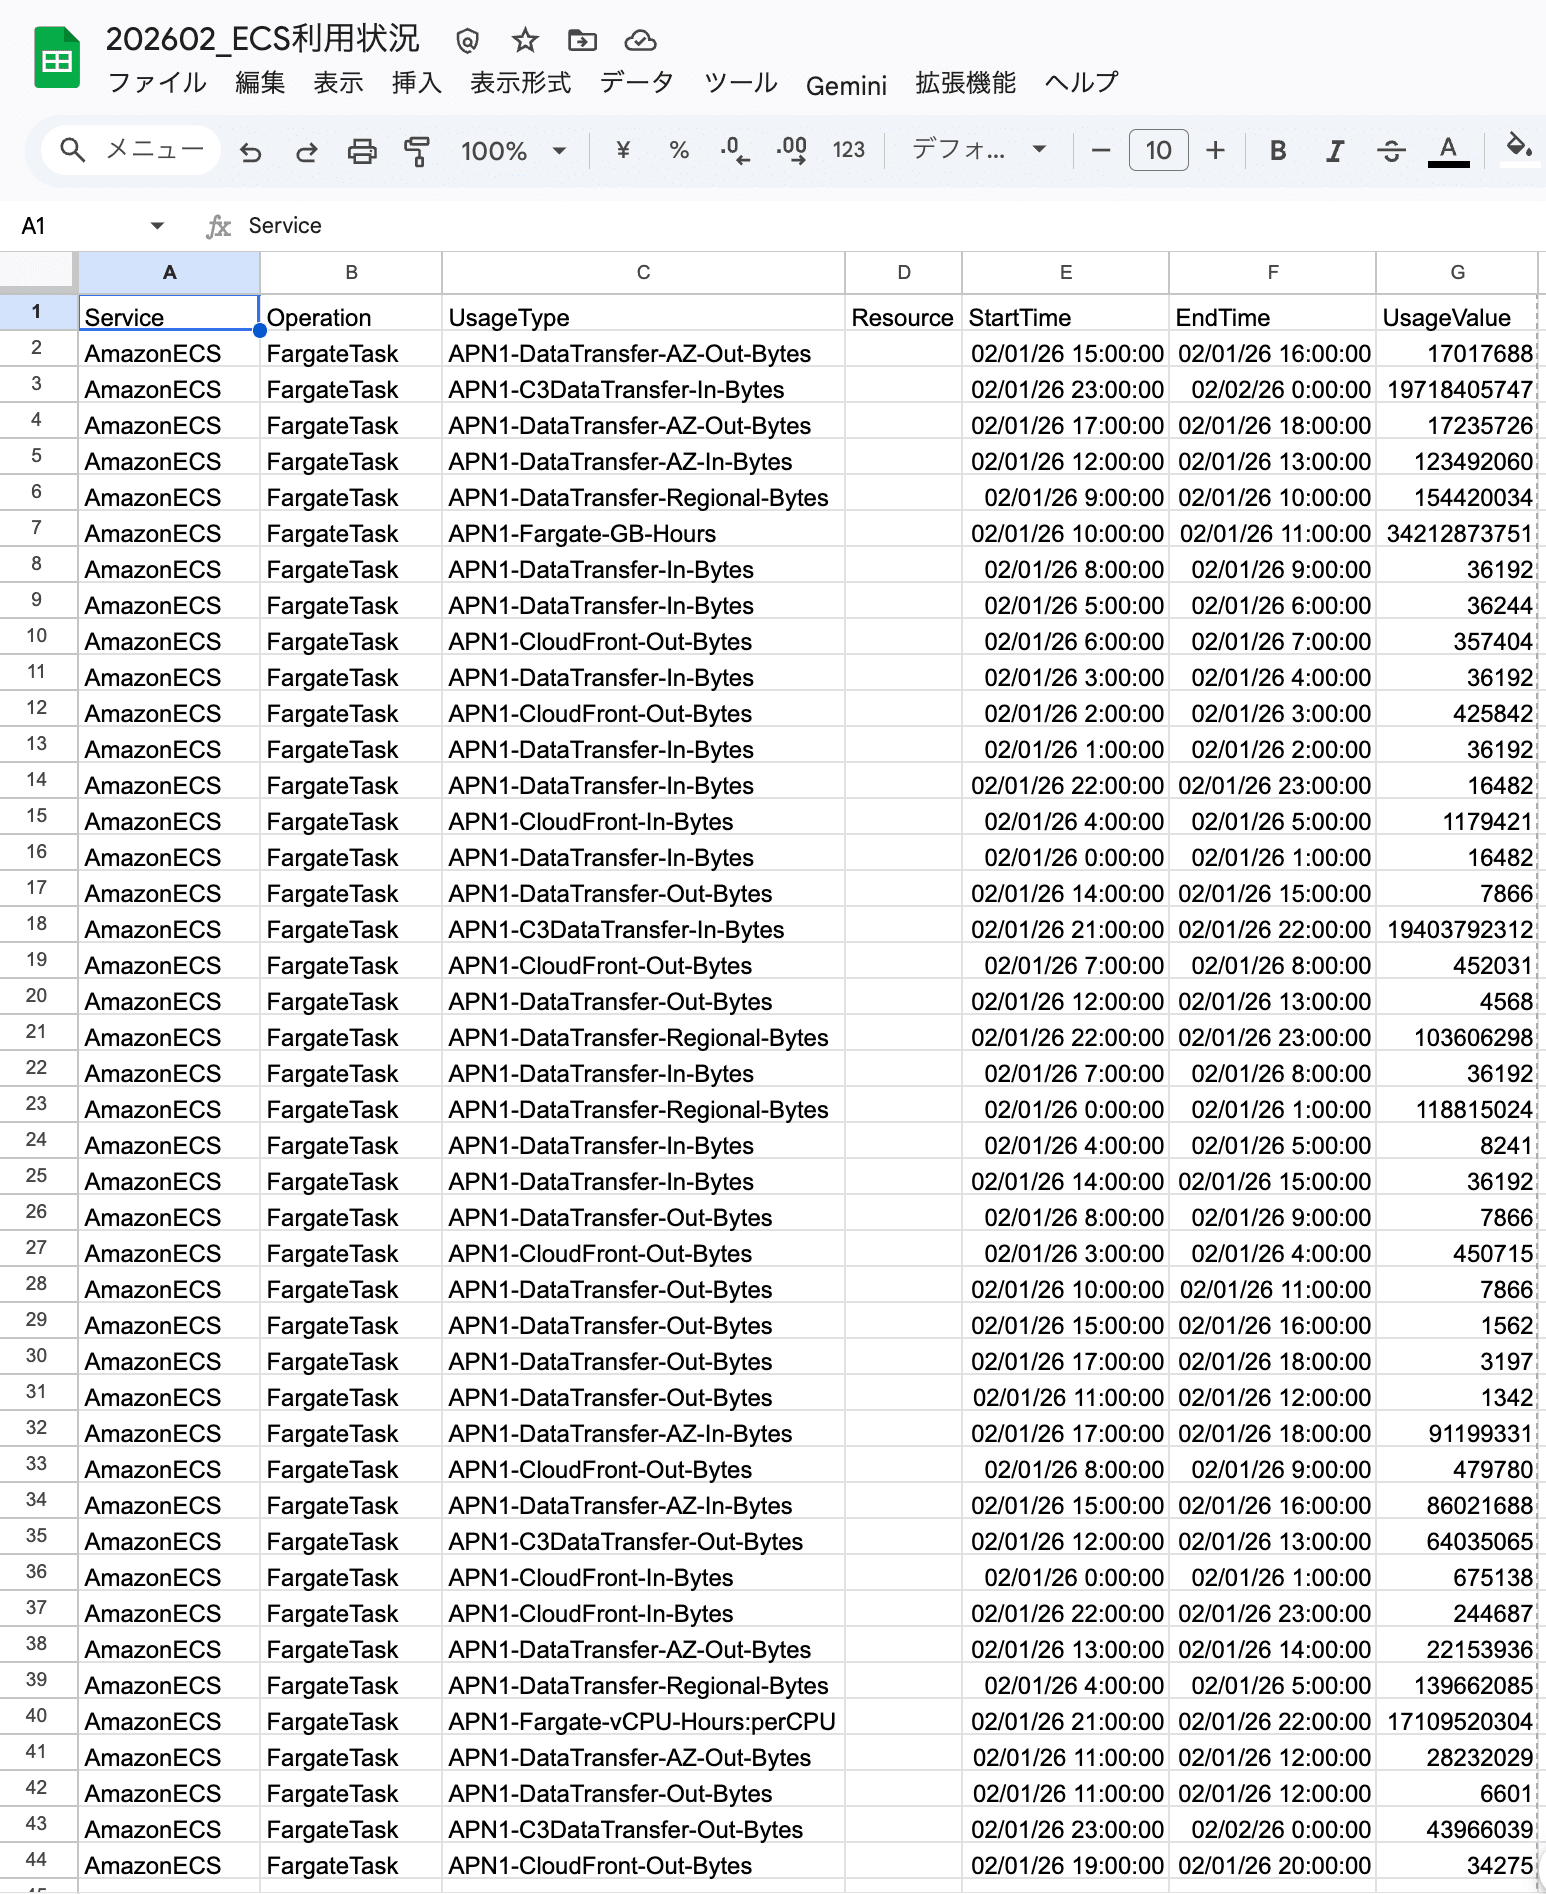Open the 100% zoom dropdown
The width and height of the screenshot is (1546, 1894).
[x=513, y=151]
